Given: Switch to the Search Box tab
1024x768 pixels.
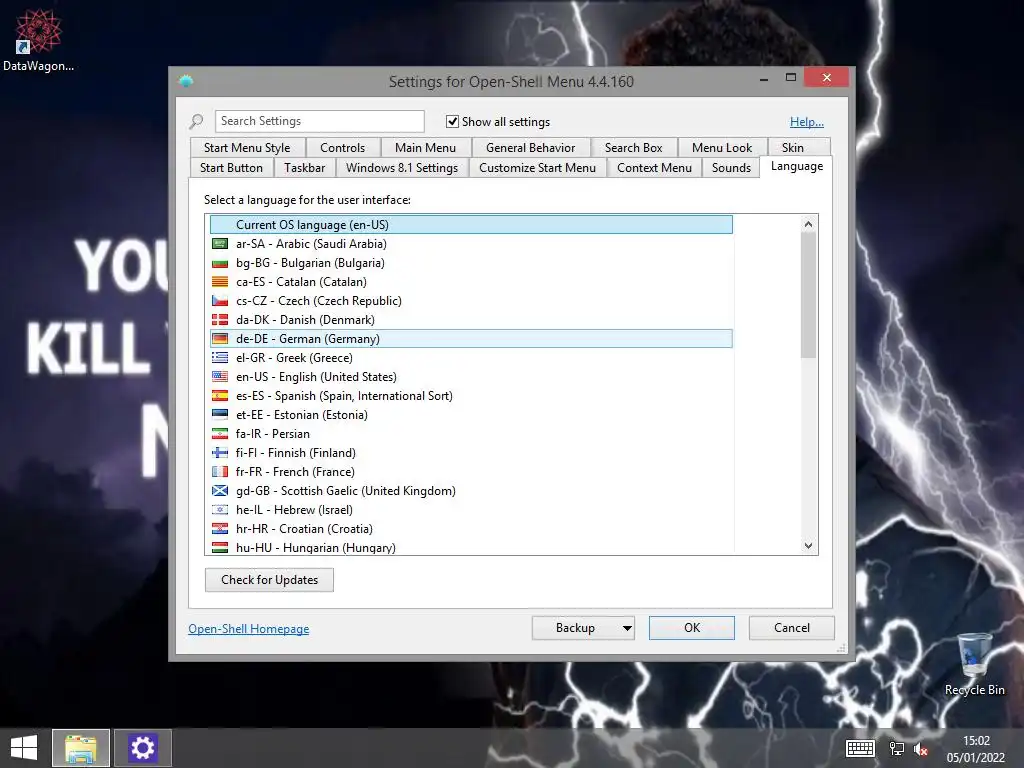Looking at the screenshot, I should [633, 148].
